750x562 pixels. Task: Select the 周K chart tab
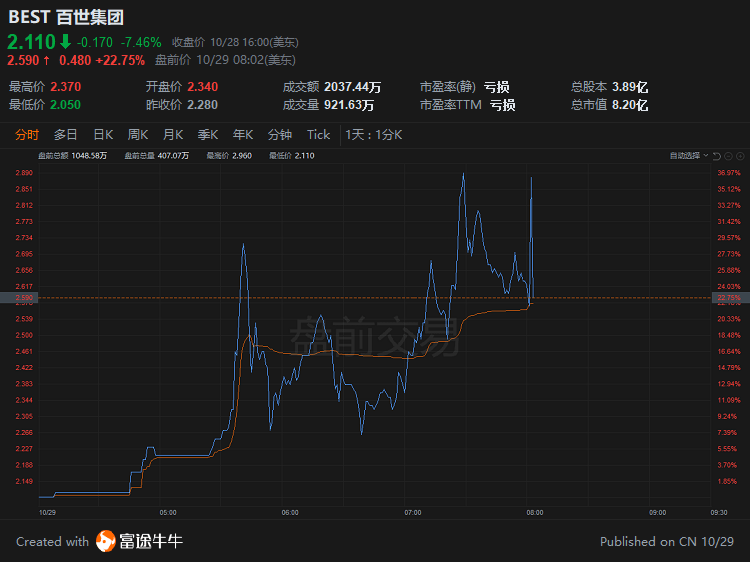pos(138,135)
